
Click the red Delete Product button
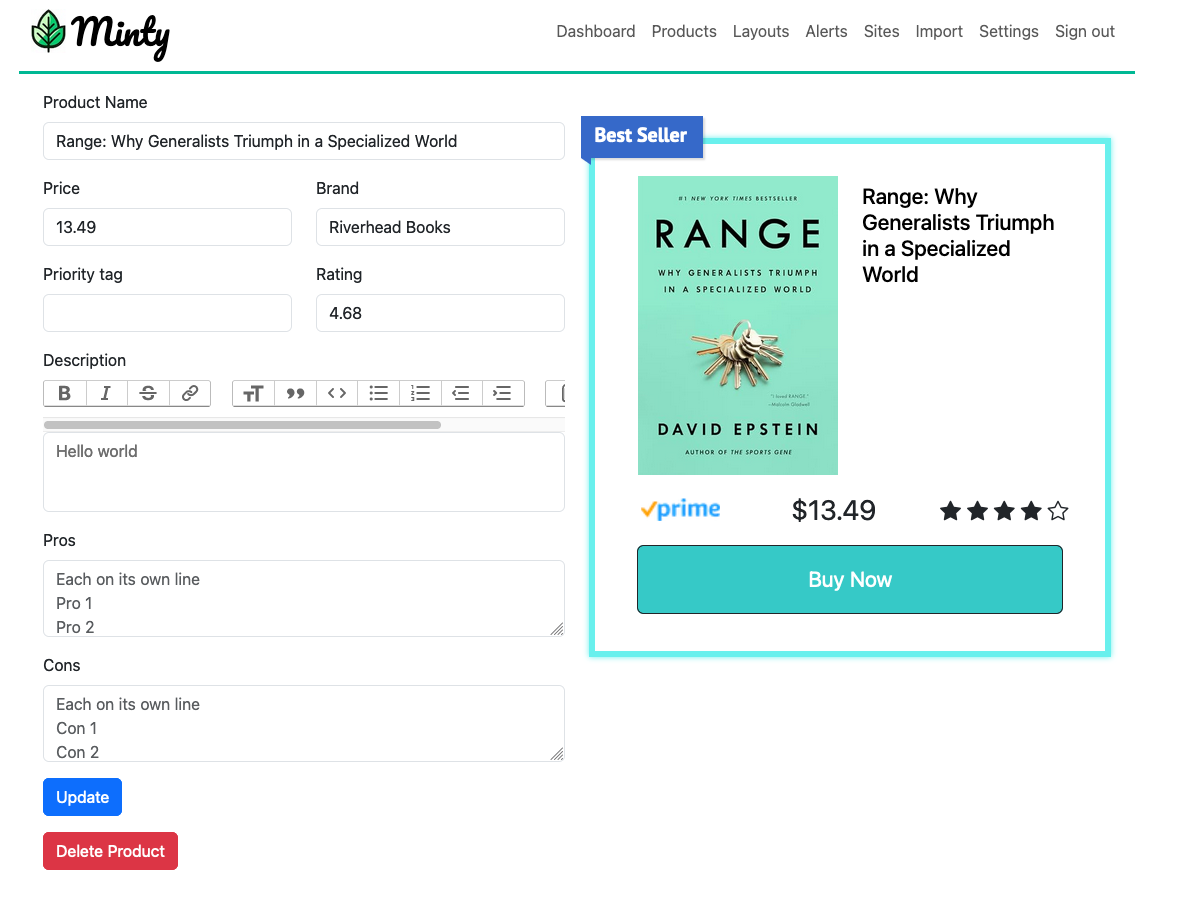(x=111, y=851)
